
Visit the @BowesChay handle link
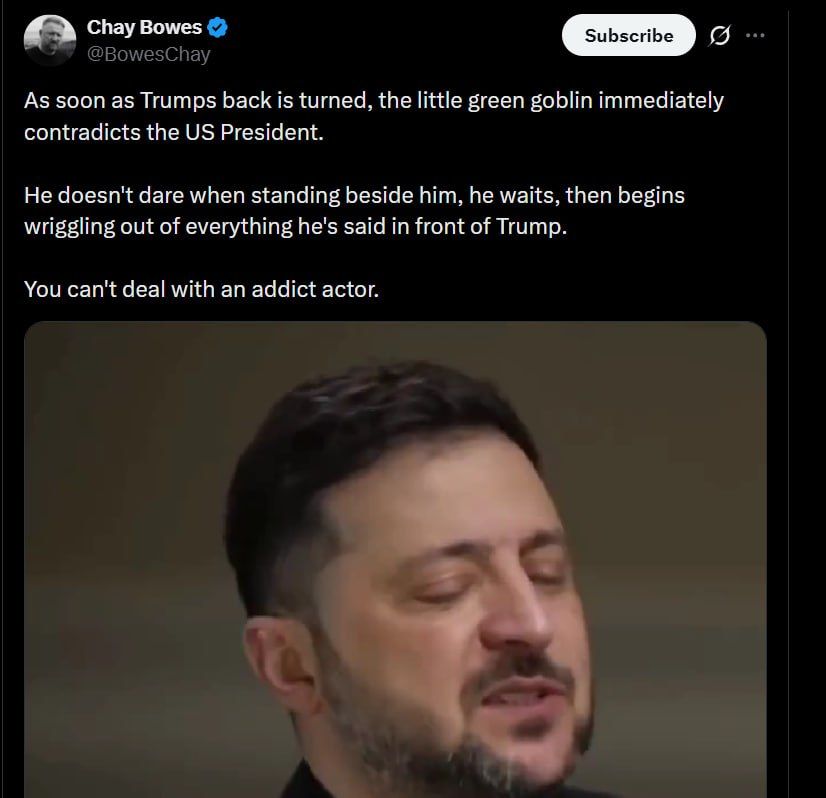coord(148,54)
